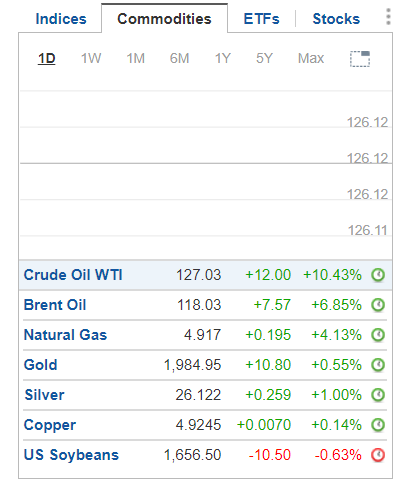Click the red clock icon for US Soybeans
415x483 pixels.
coord(378,455)
